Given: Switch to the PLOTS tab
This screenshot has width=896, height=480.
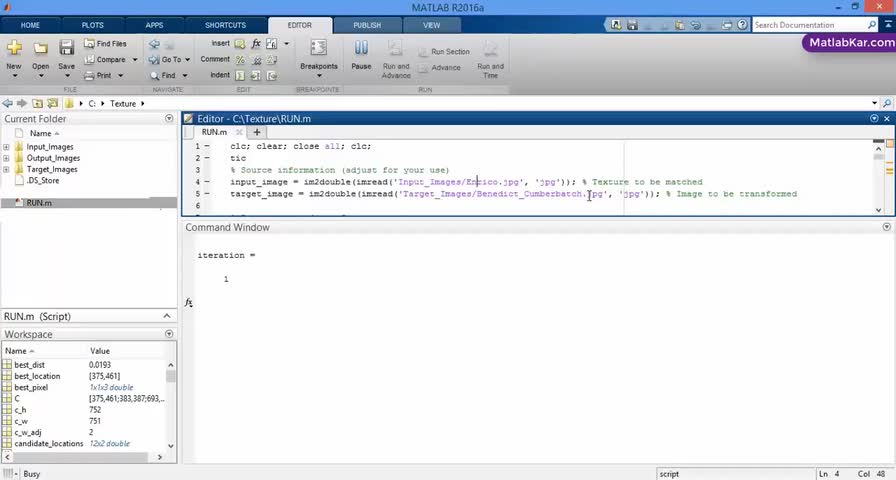Looking at the screenshot, I should tap(93, 25).
